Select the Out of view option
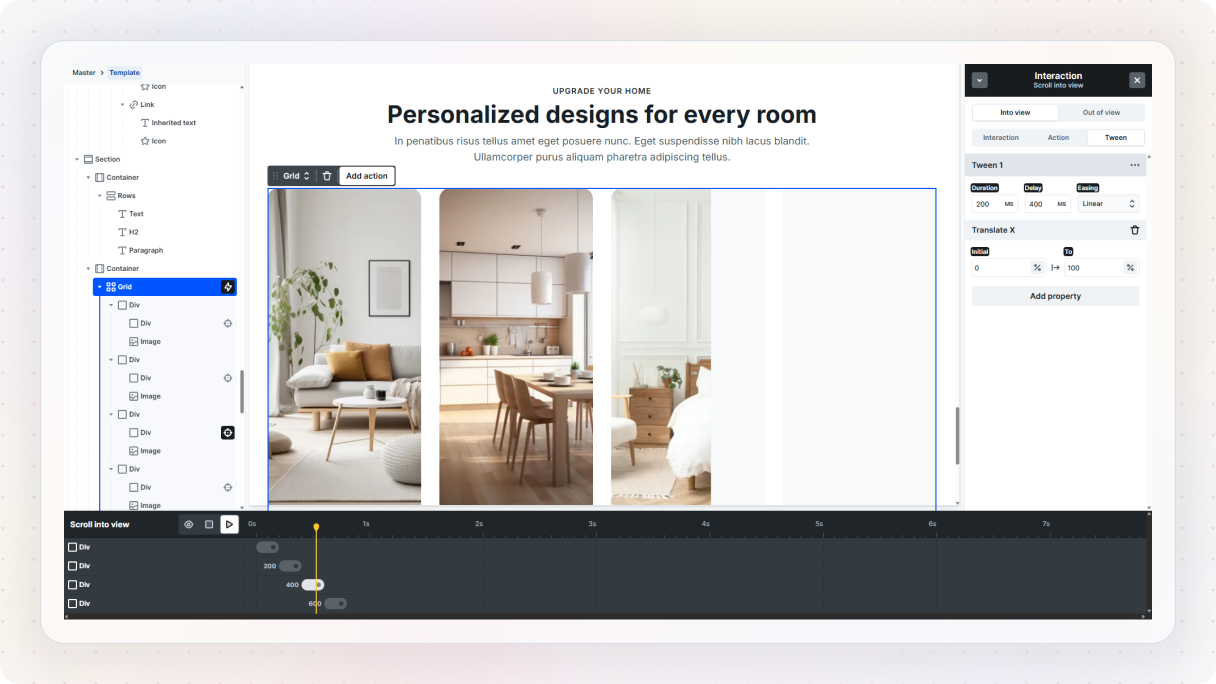The width and height of the screenshot is (1216, 684). pyautogui.click(x=1101, y=113)
